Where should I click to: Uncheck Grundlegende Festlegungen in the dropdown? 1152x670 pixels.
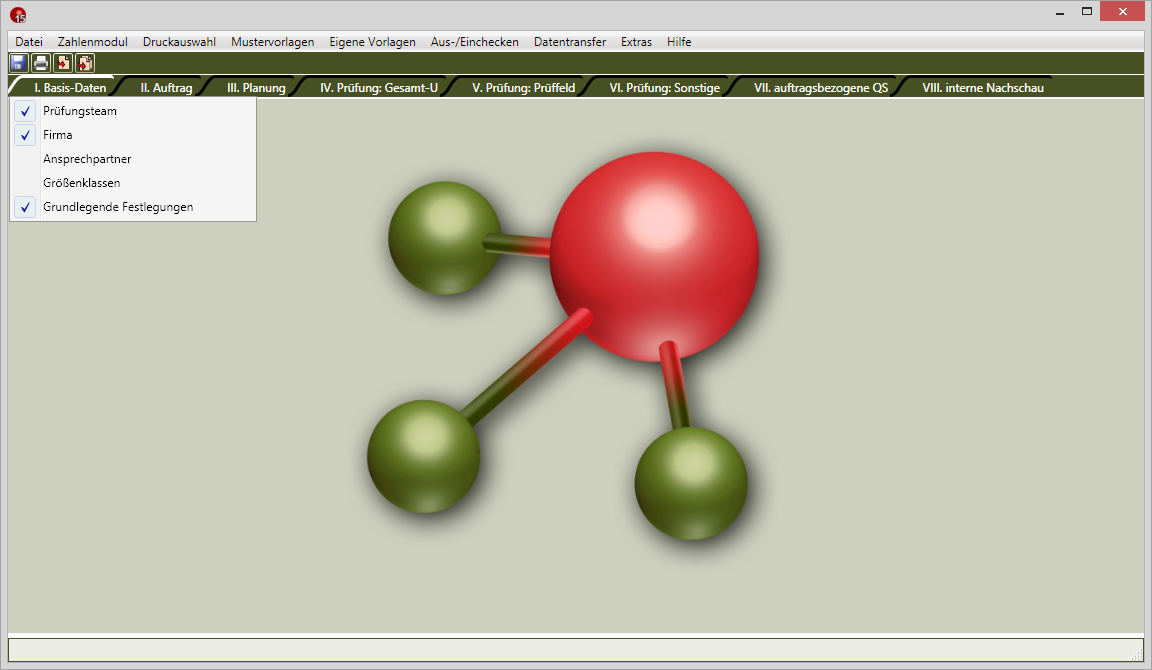click(x=118, y=207)
